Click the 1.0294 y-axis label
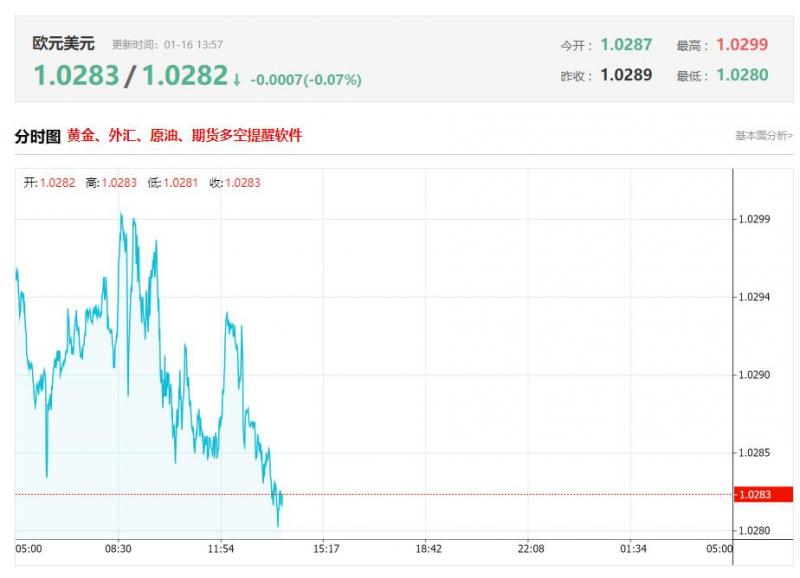 pyautogui.click(x=754, y=297)
